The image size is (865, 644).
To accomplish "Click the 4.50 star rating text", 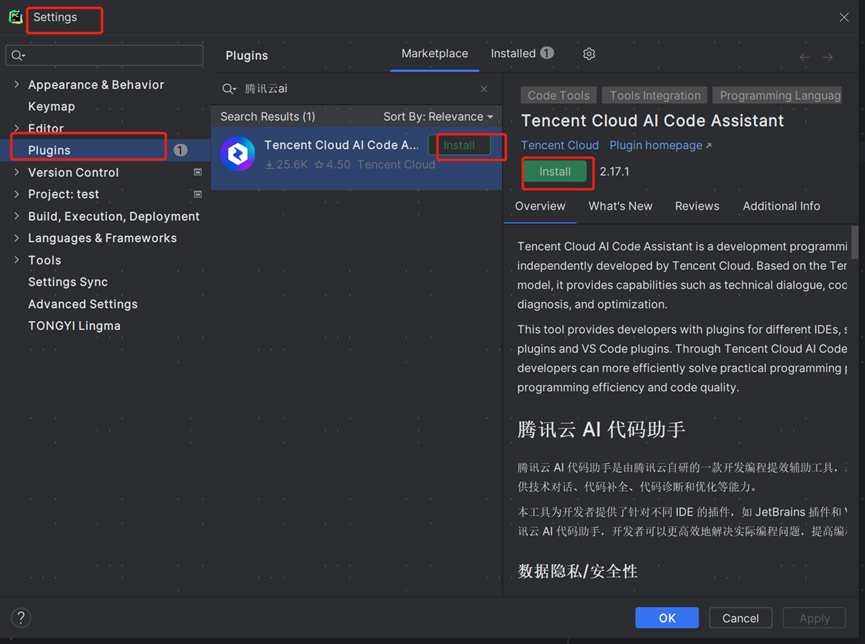I will [x=333, y=164].
